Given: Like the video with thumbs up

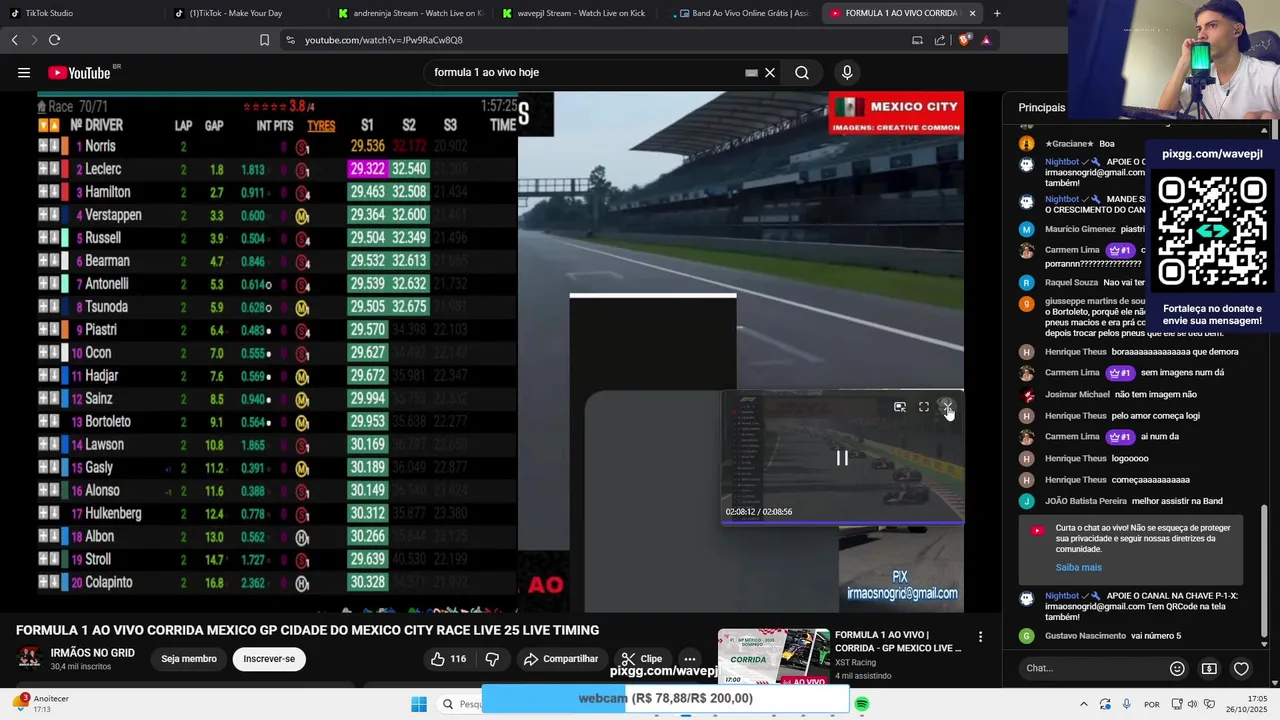Looking at the screenshot, I should pyautogui.click(x=448, y=659).
